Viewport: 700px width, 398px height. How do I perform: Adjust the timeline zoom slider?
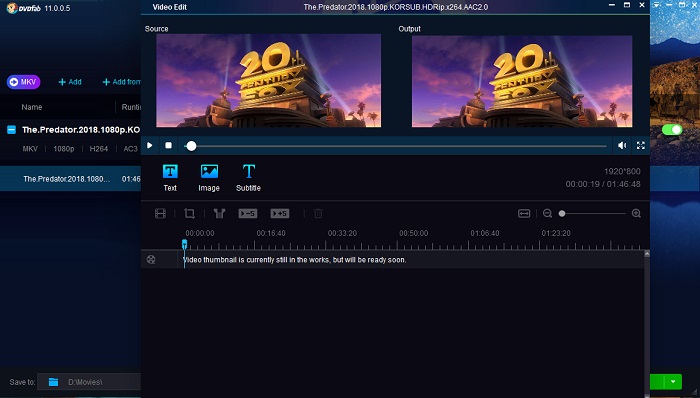[562, 214]
